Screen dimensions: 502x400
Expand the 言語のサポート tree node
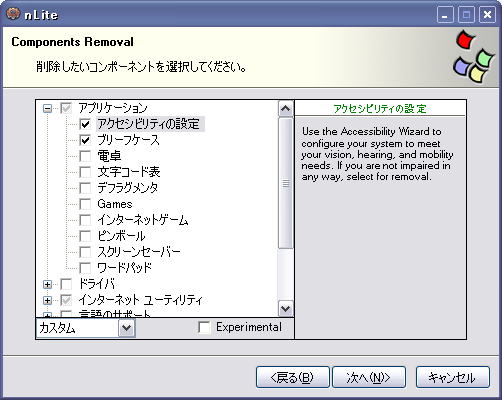[x=48, y=315]
